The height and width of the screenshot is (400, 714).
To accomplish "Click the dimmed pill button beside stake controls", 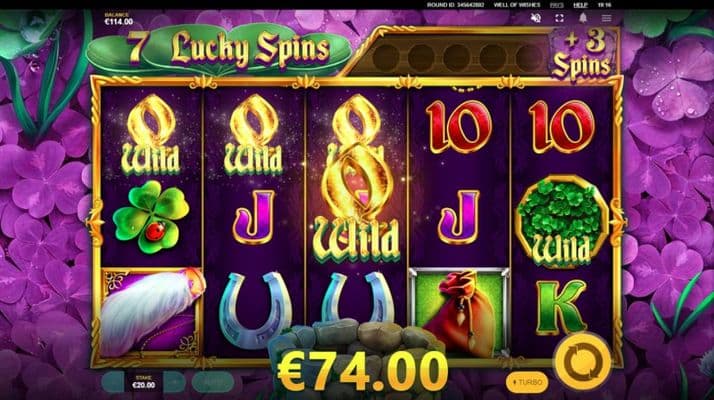I will click(213, 382).
